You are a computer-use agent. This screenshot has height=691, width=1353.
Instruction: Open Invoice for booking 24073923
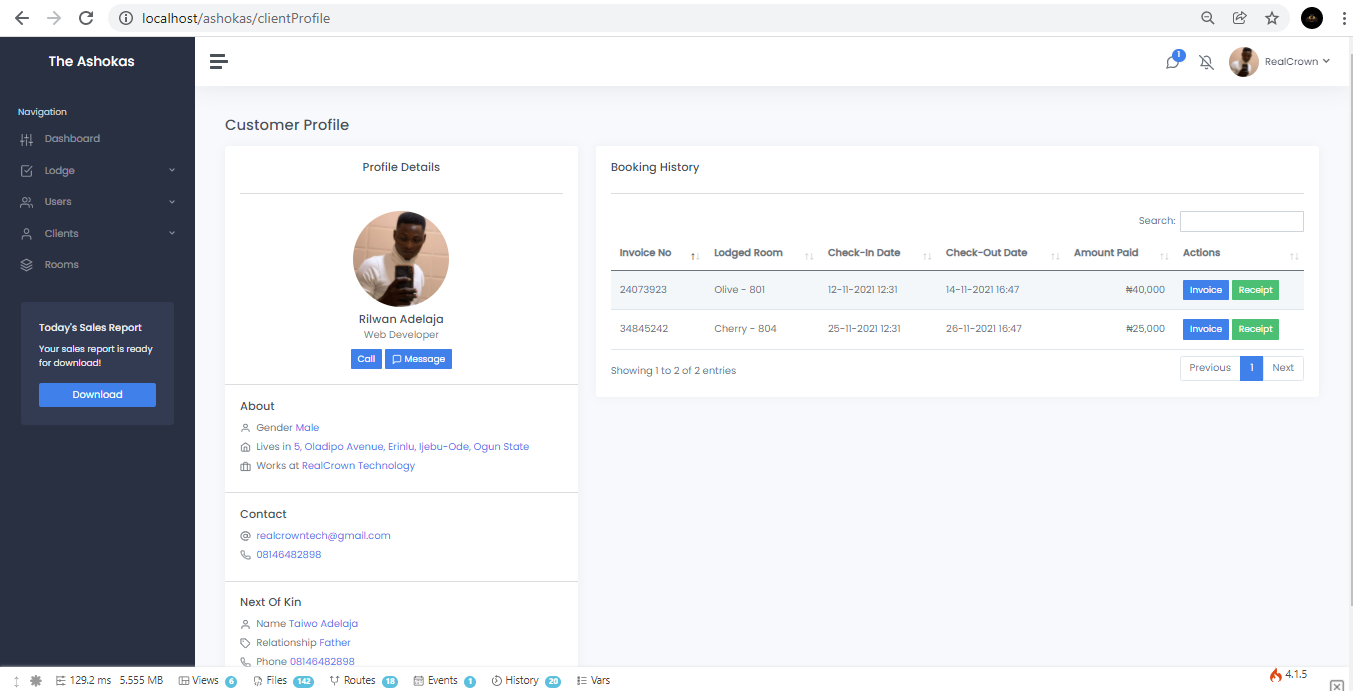point(1205,290)
